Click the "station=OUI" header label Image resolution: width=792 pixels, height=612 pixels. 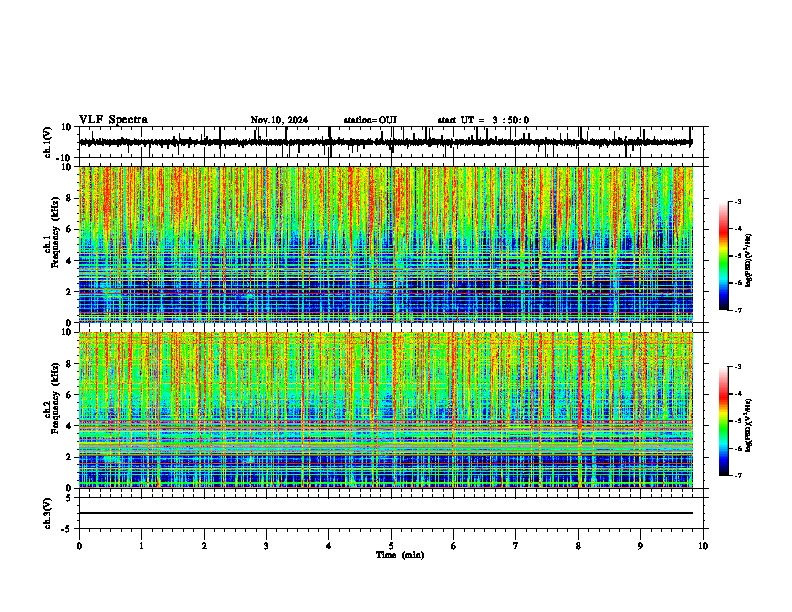pyautogui.click(x=370, y=120)
